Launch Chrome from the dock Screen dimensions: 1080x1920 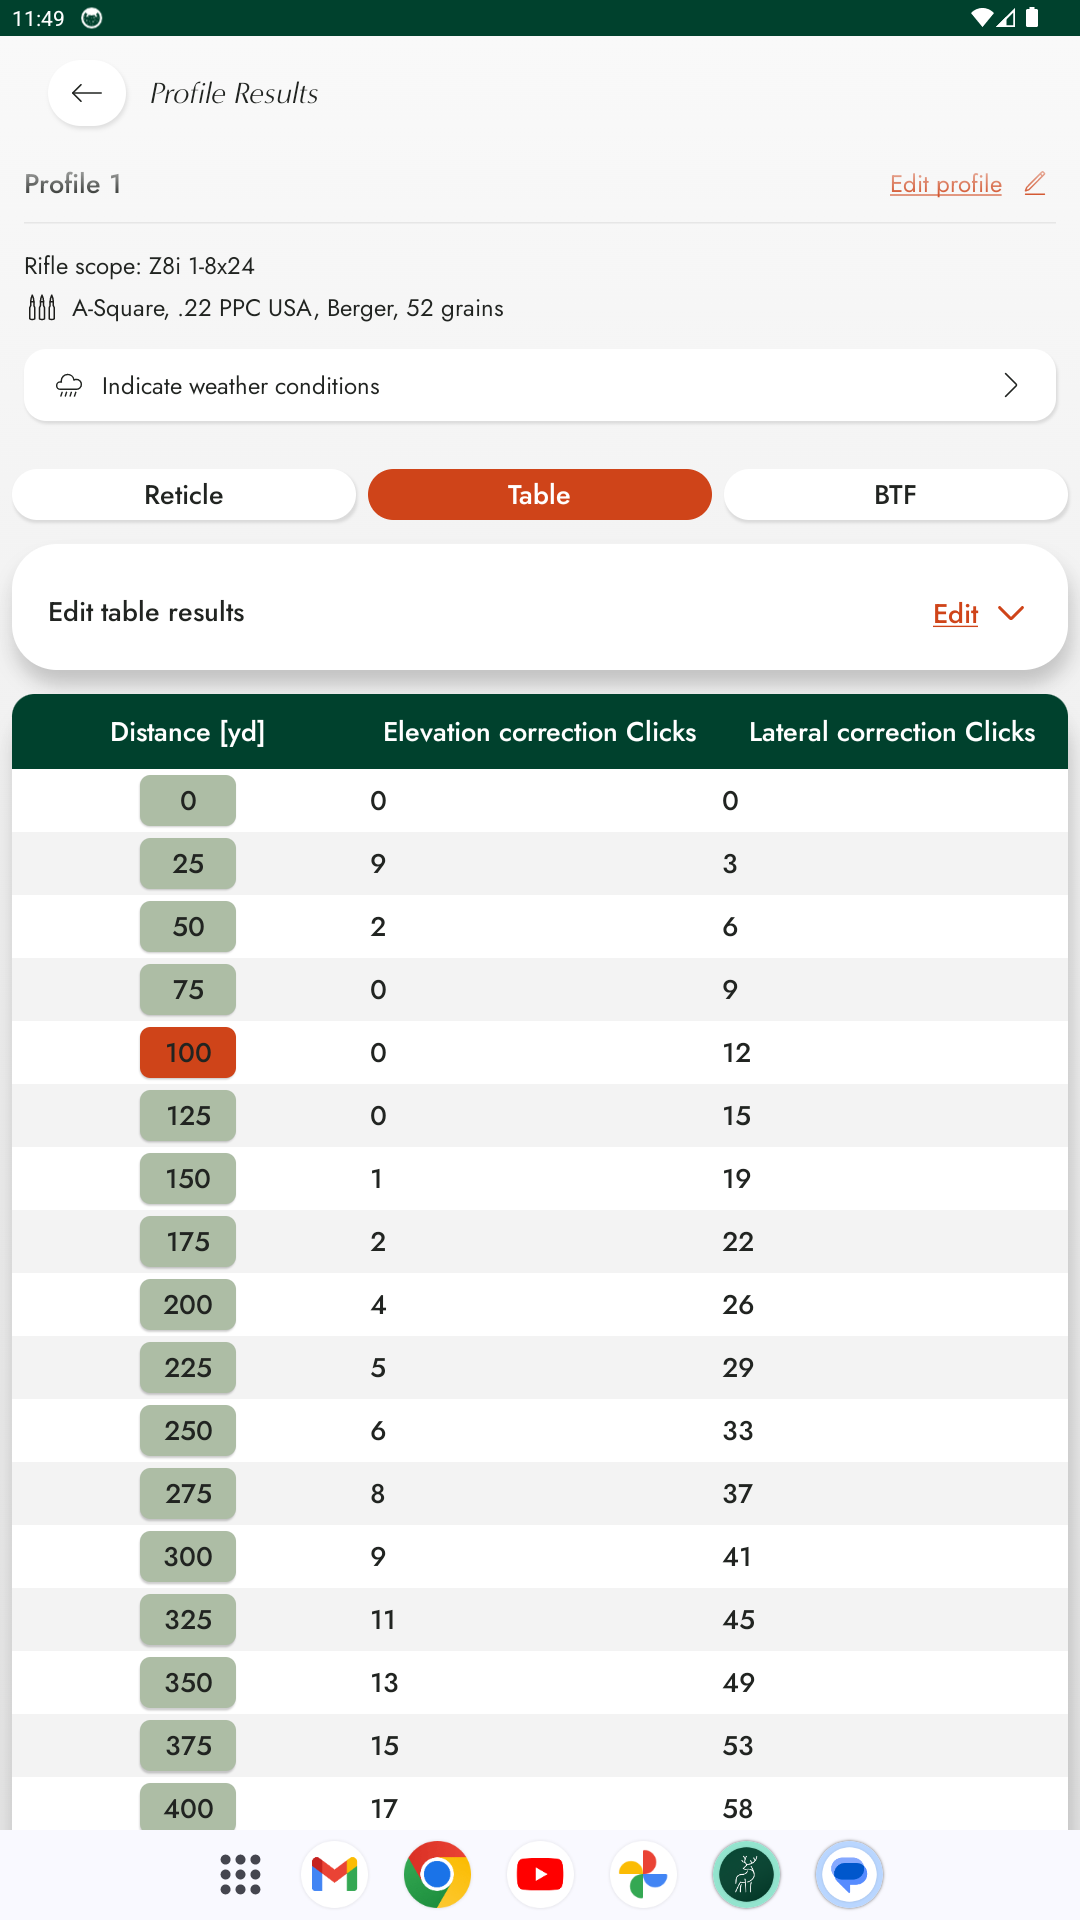[x=437, y=1874]
